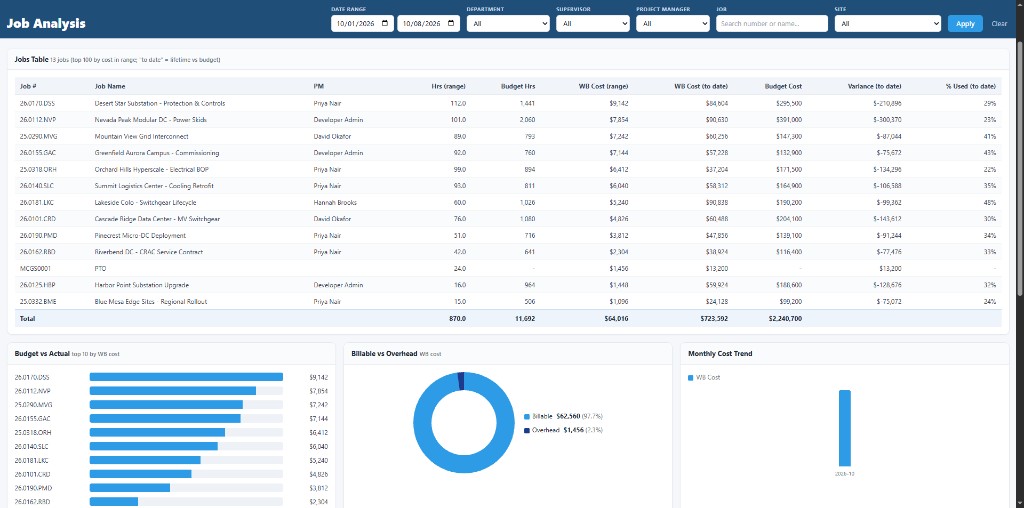Open calendar picker on end date 10/08/2026
This screenshot has width=1024, height=508.
(x=451, y=24)
